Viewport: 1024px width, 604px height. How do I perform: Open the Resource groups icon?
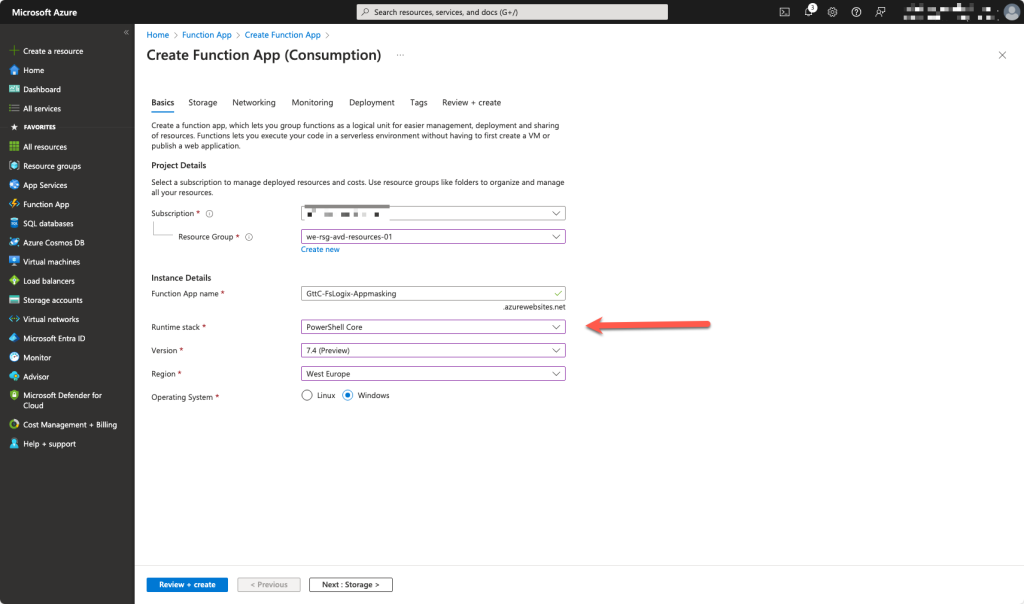tap(14, 166)
